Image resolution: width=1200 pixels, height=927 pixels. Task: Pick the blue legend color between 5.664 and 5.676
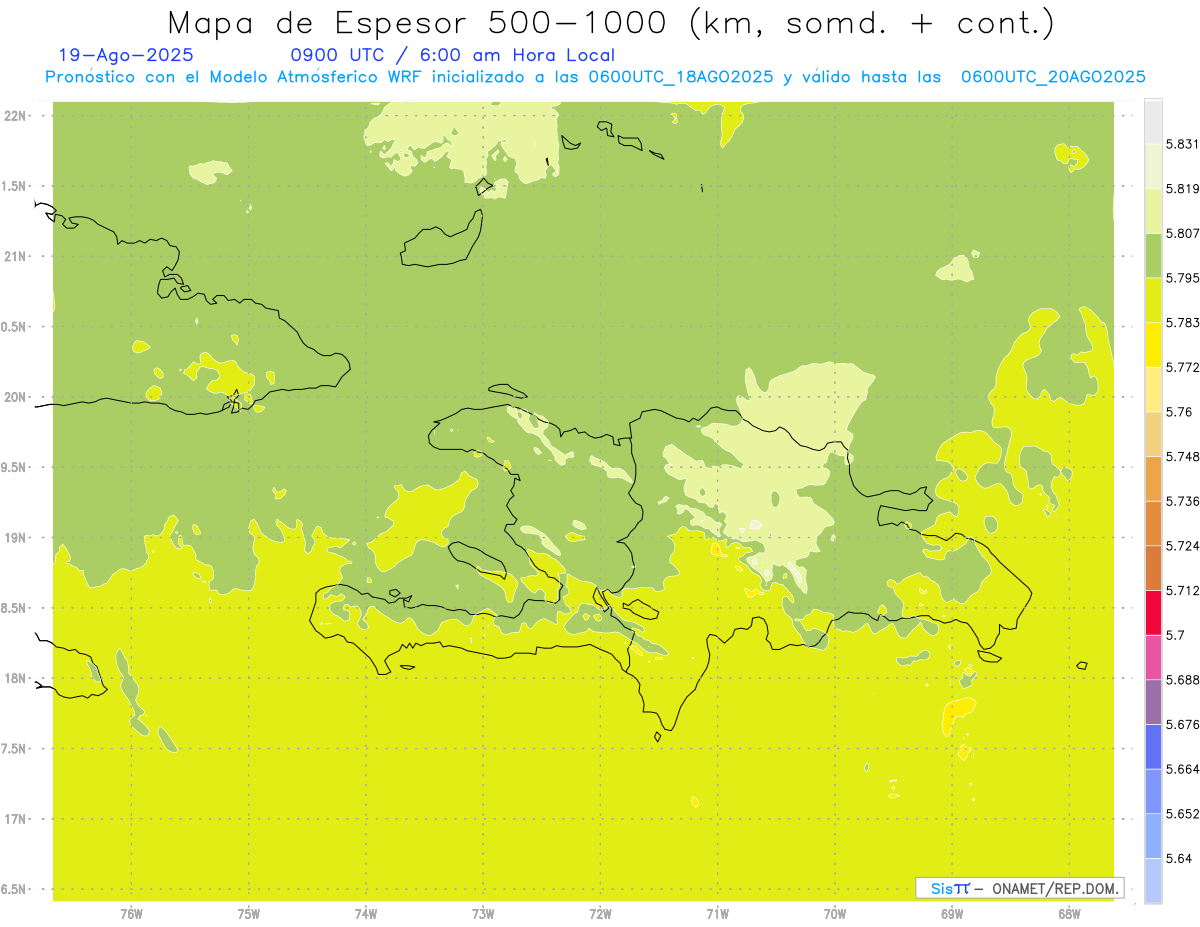pyautogui.click(x=1153, y=747)
